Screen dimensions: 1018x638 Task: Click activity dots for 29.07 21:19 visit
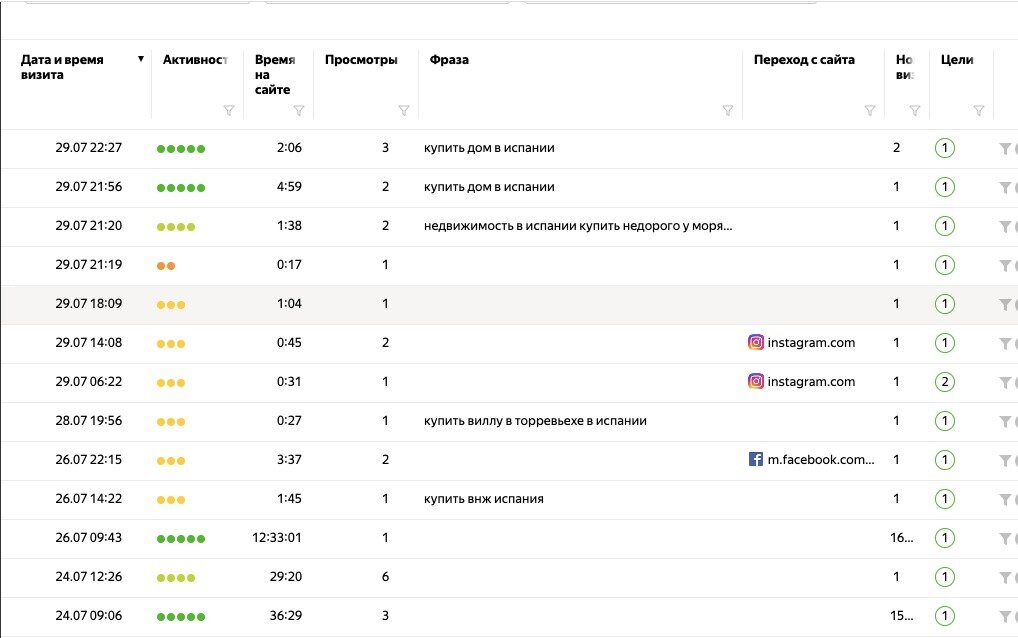(166, 266)
